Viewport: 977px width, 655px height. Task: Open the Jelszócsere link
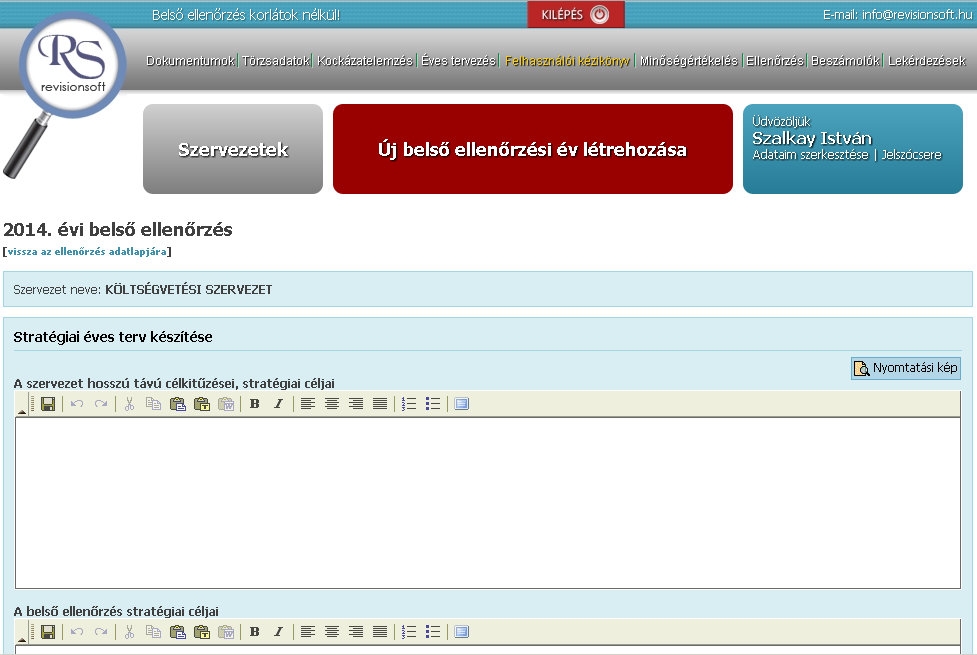tap(911, 155)
